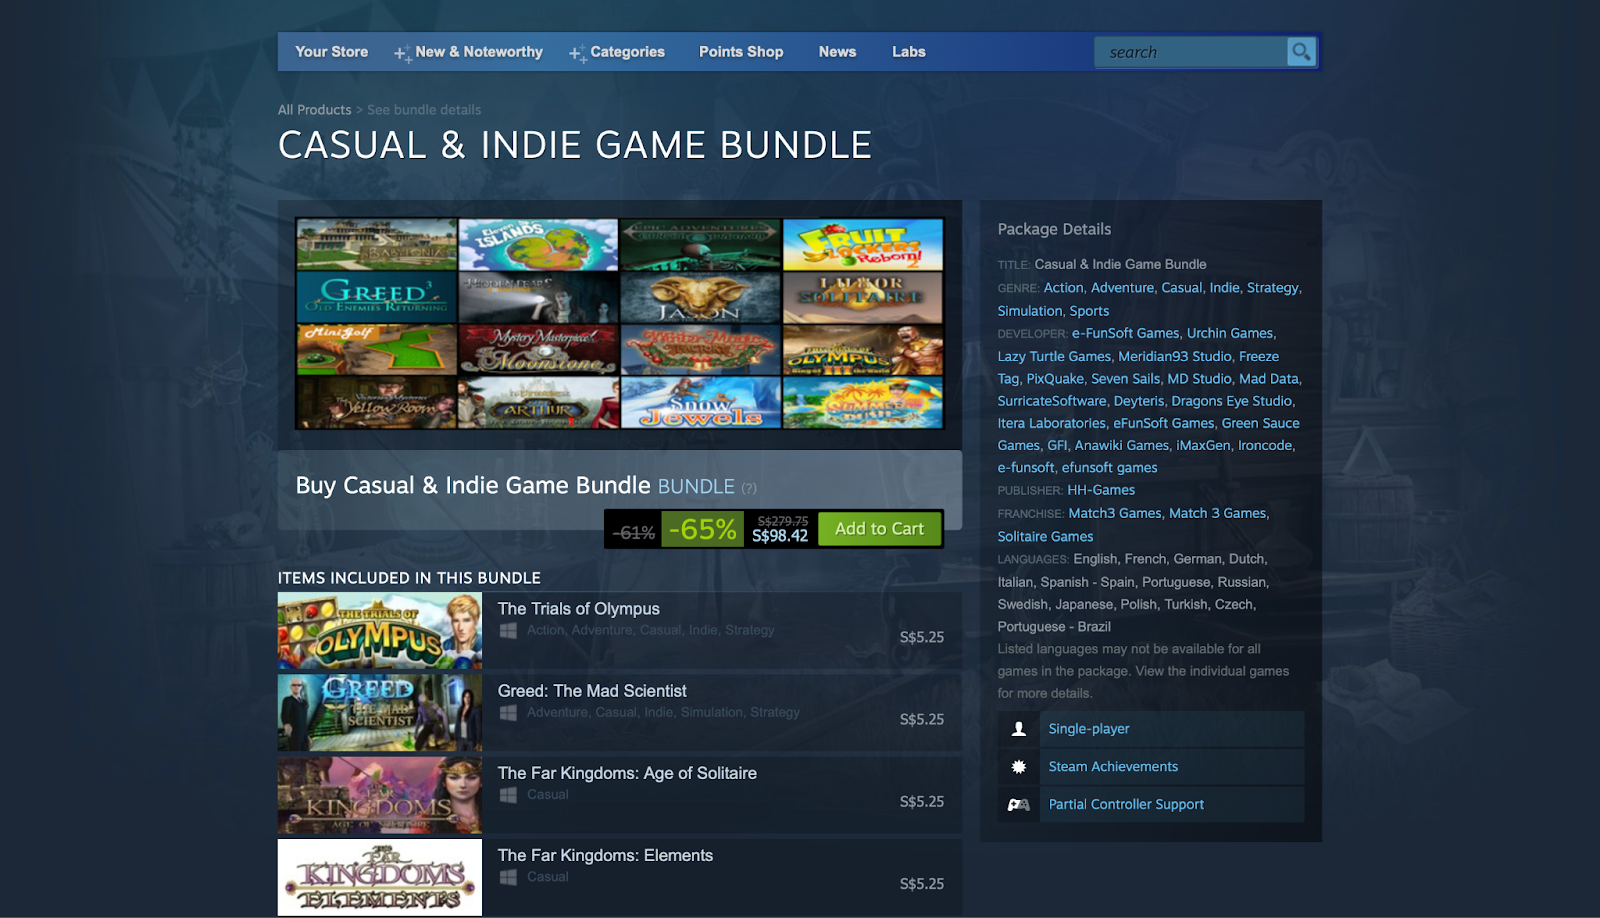This screenshot has height=918, width=1600.
Task: Open the SurricateSoftware developer link
Action: pyautogui.click(x=1052, y=401)
